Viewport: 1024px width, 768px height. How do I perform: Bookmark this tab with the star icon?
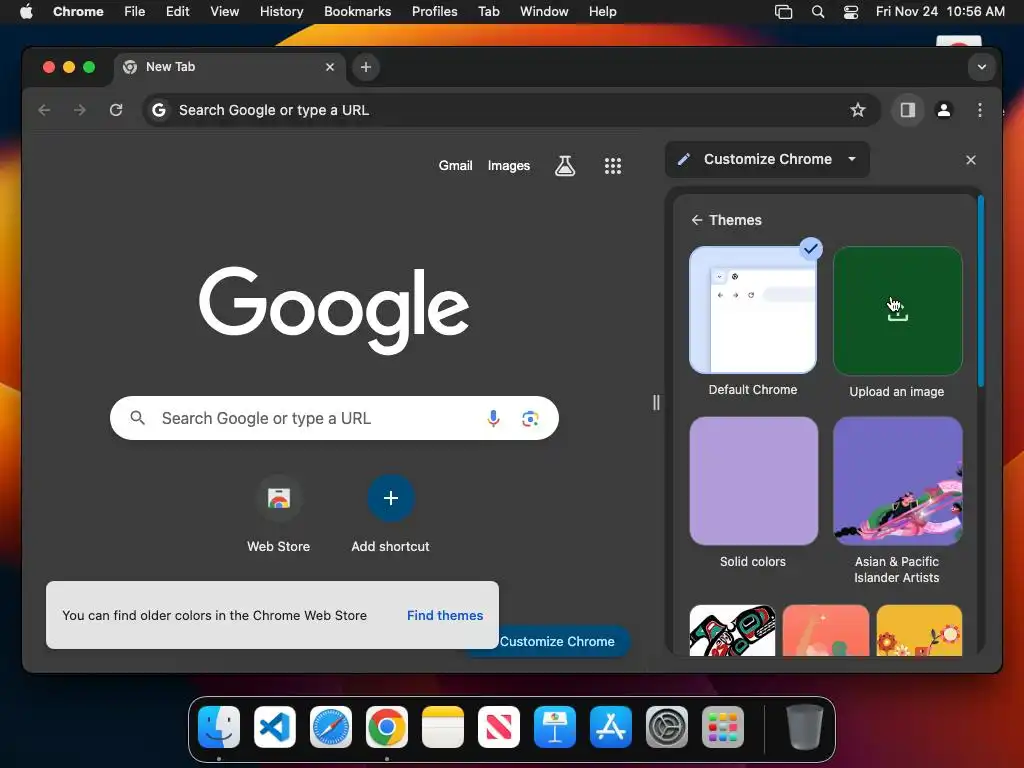[x=857, y=110]
